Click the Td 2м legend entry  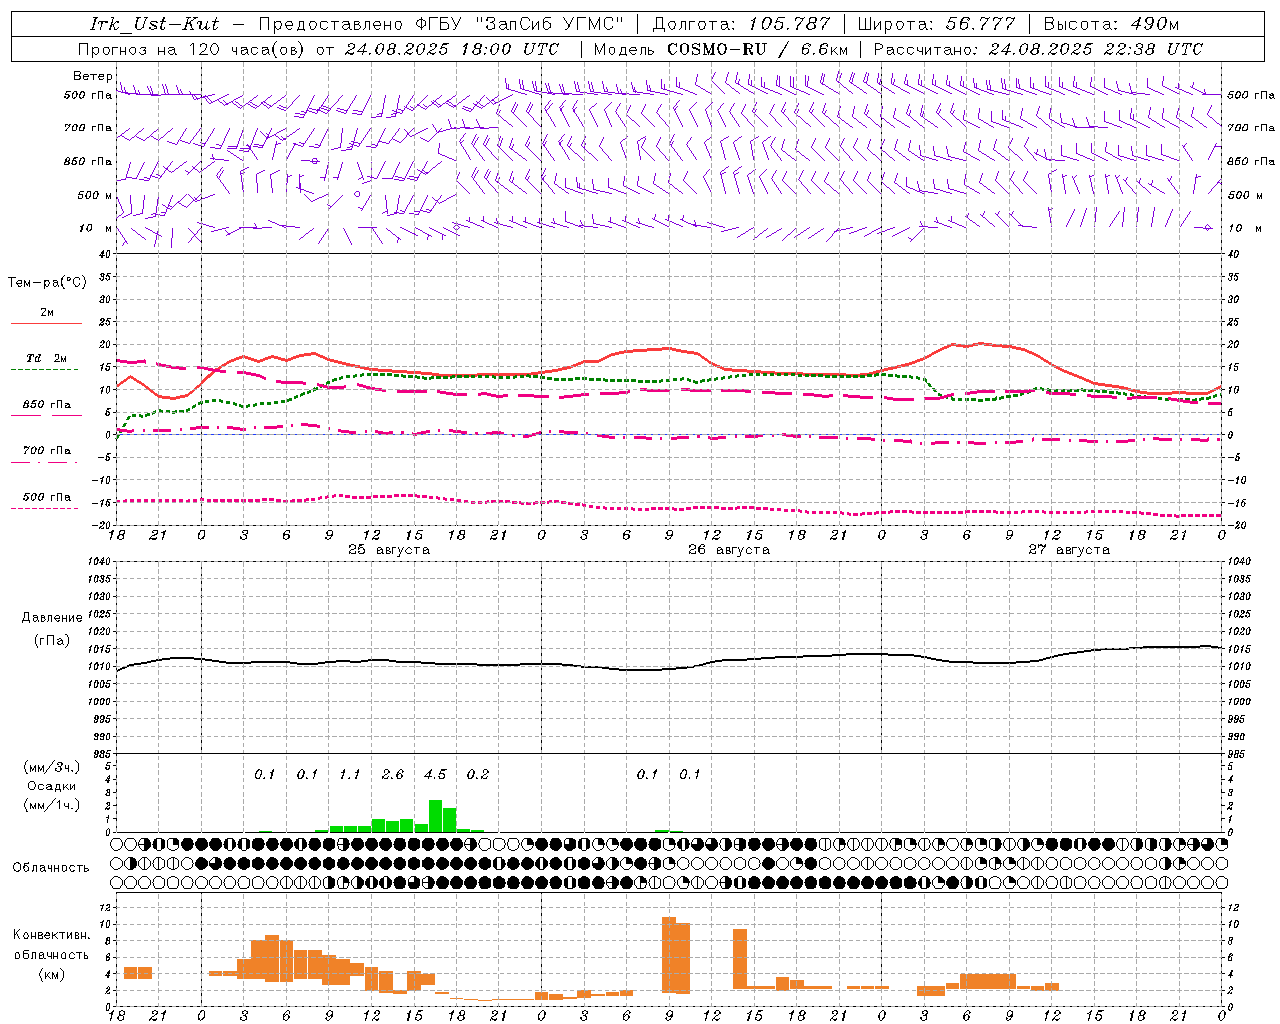pyautogui.click(x=46, y=358)
